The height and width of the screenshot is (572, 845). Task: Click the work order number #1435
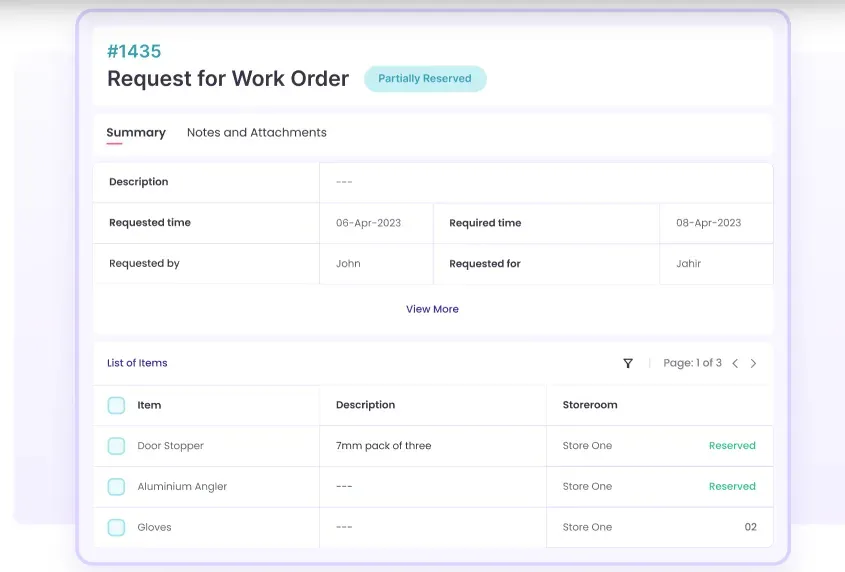click(134, 51)
